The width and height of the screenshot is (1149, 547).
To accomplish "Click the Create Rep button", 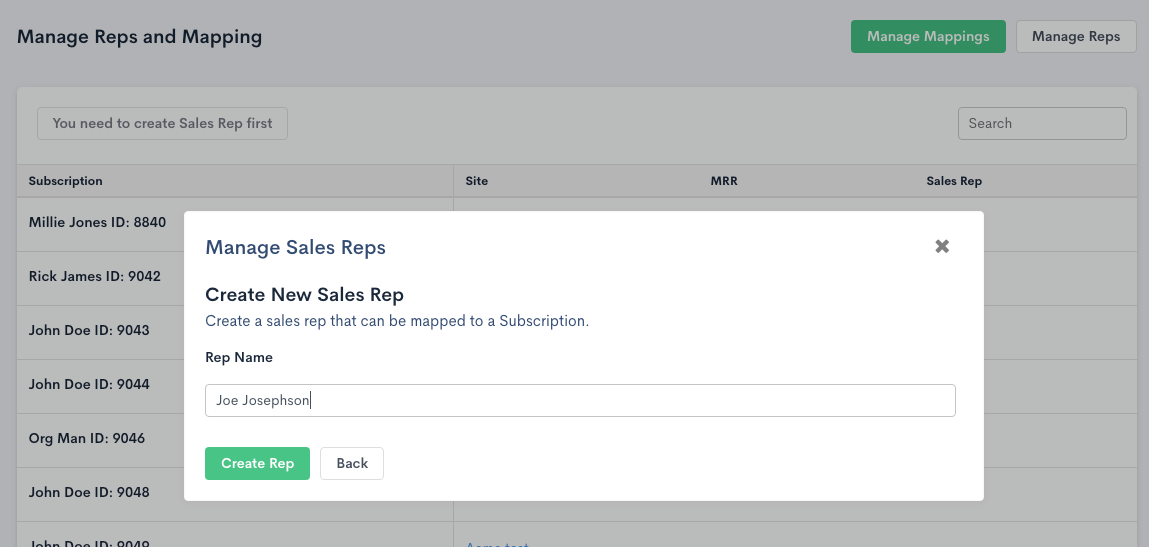I will coord(257,463).
